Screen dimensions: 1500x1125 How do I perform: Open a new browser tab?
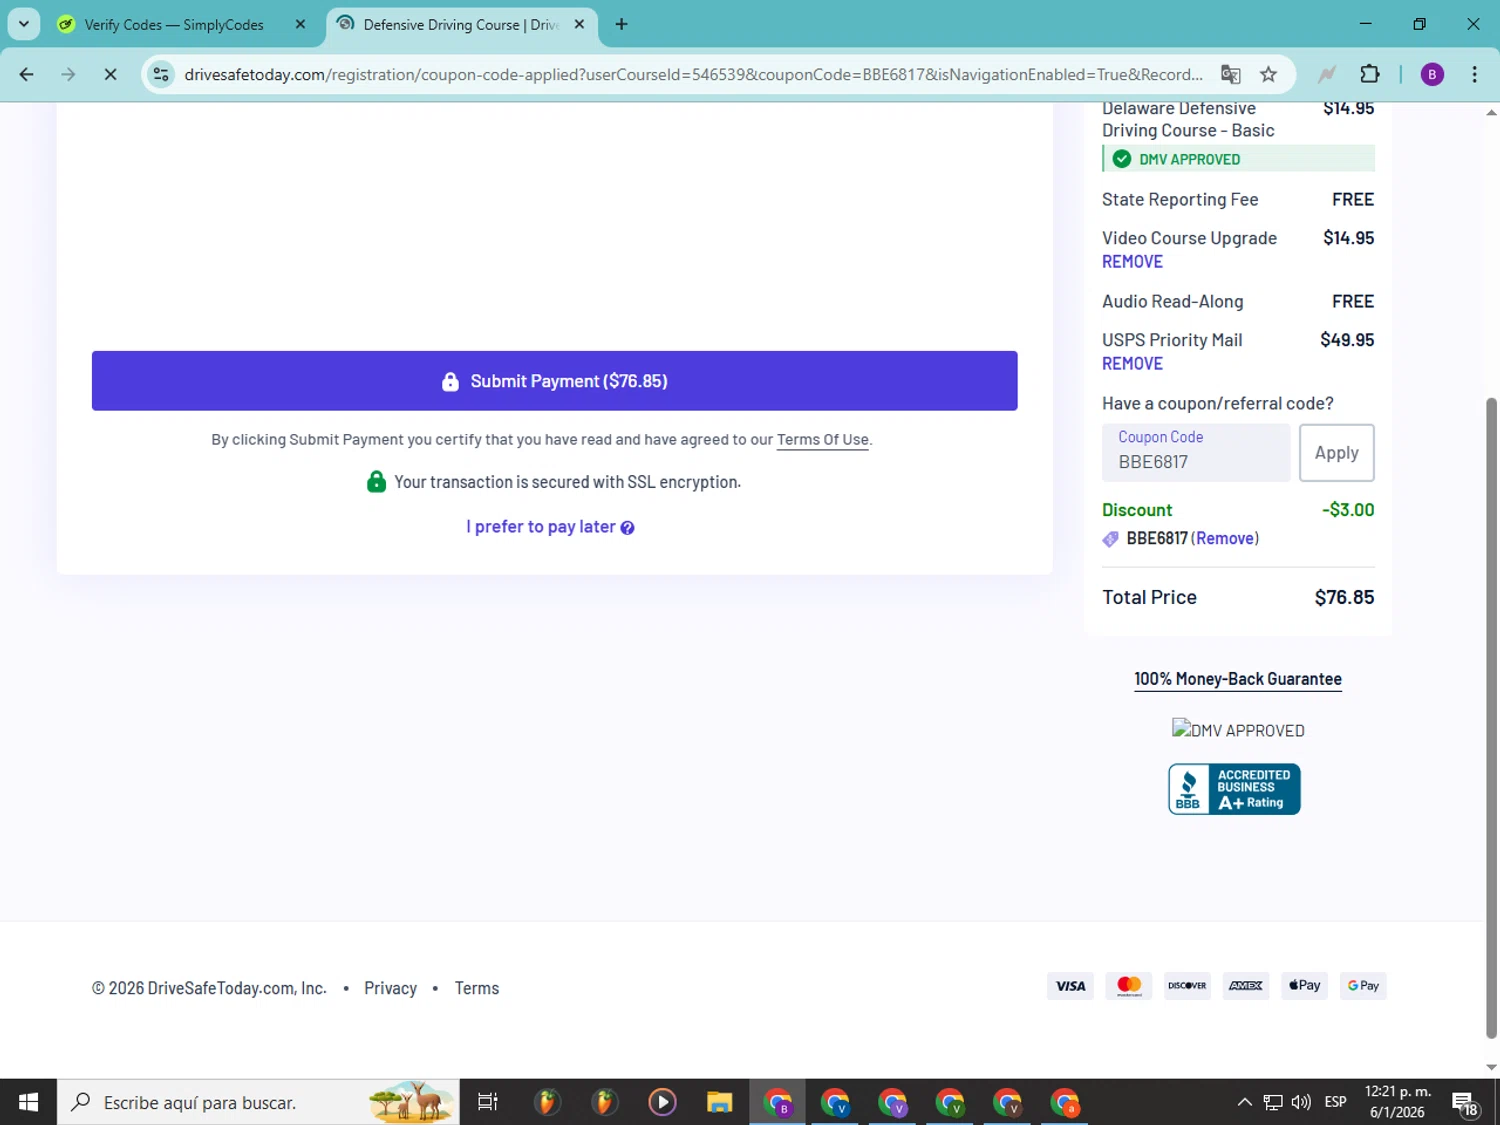point(622,25)
